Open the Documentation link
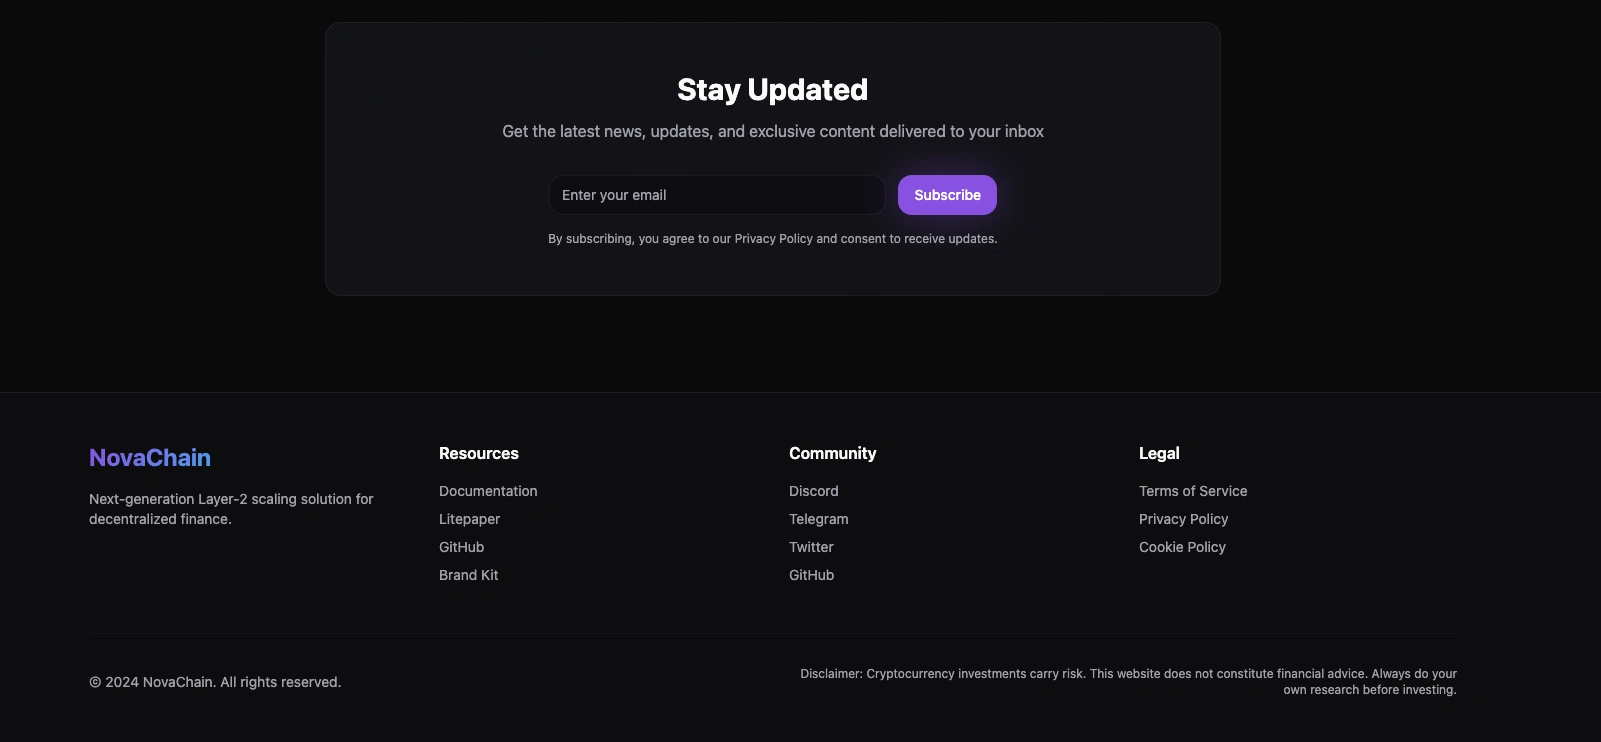The width and height of the screenshot is (1601, 742). click(488, 491)
